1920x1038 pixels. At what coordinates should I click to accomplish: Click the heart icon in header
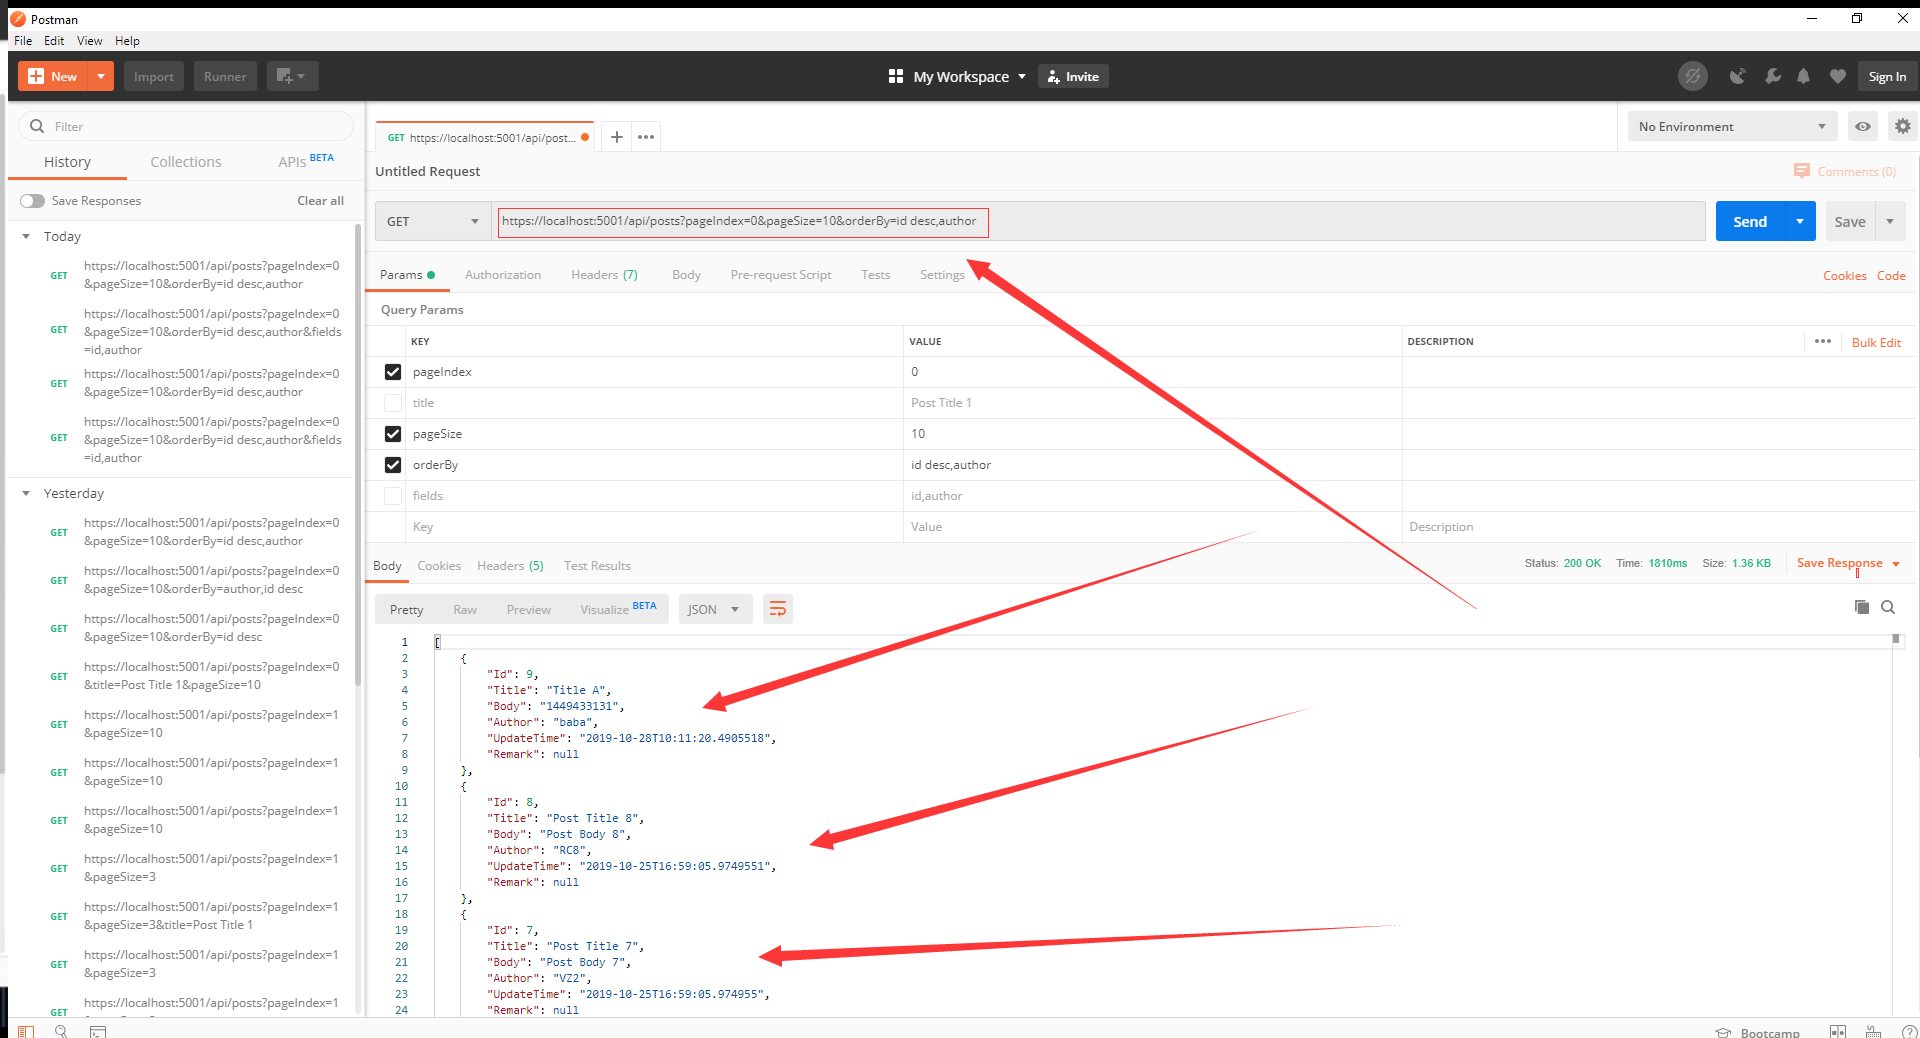pos(1837,76)
